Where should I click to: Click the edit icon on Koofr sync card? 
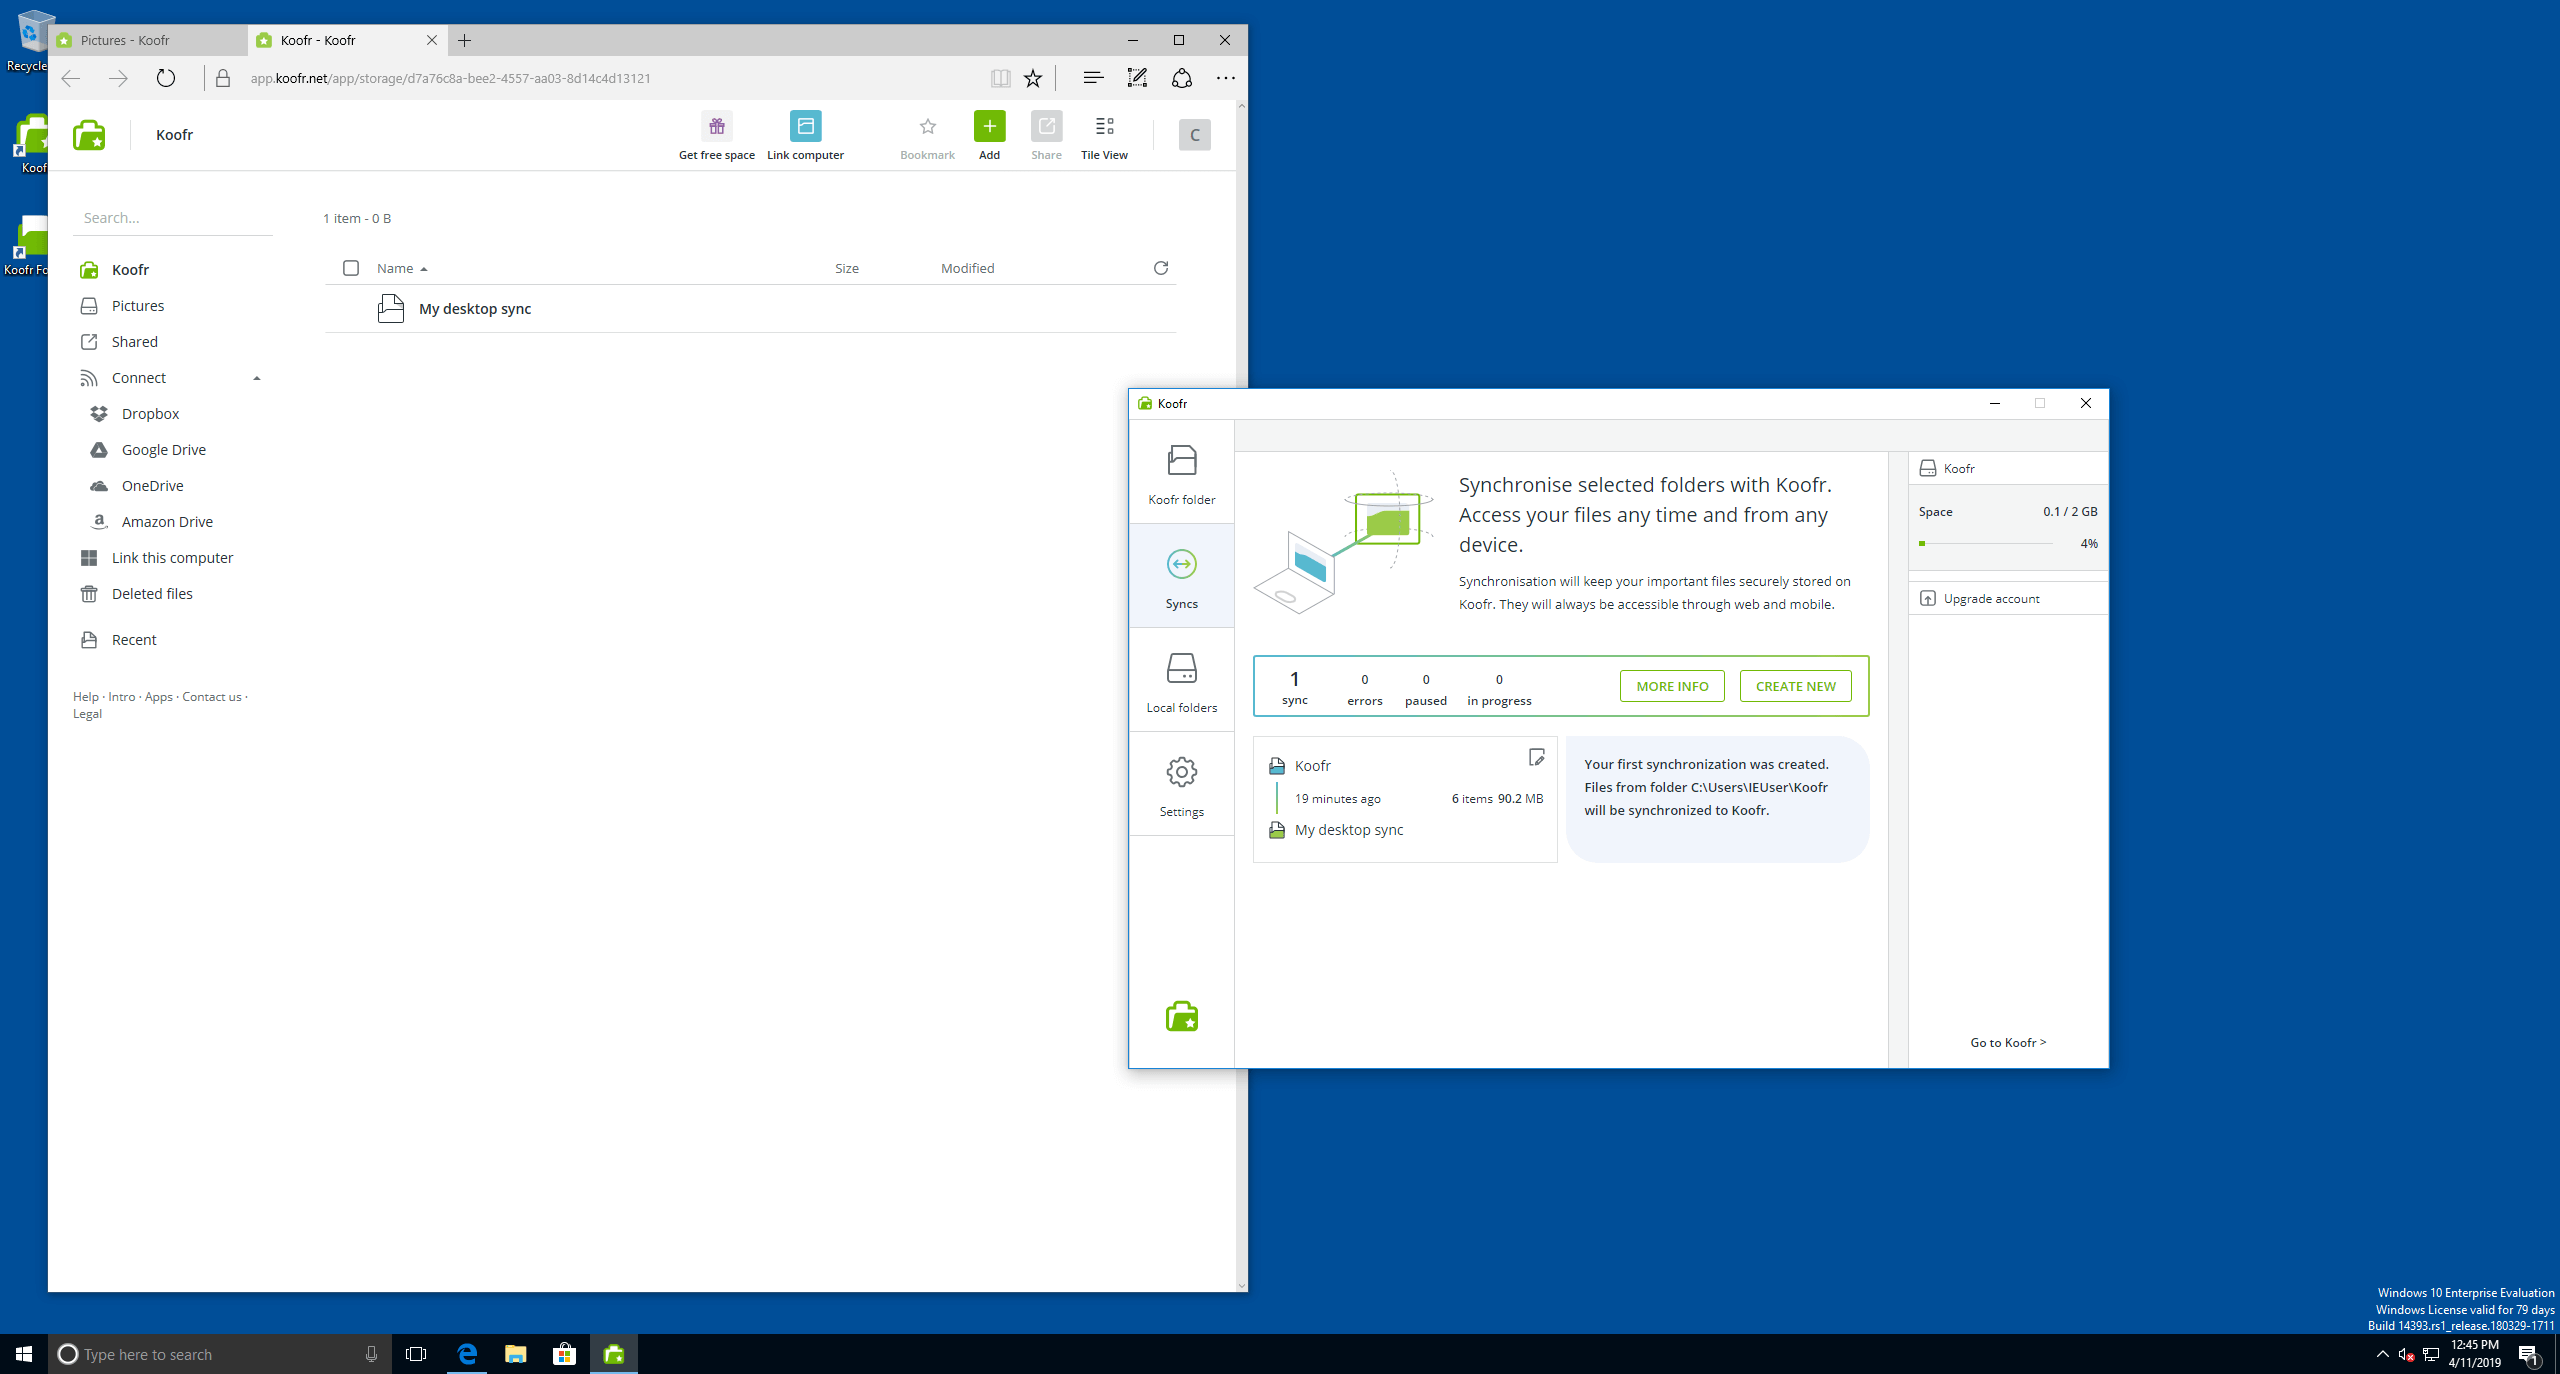(x=1536, y=757)
